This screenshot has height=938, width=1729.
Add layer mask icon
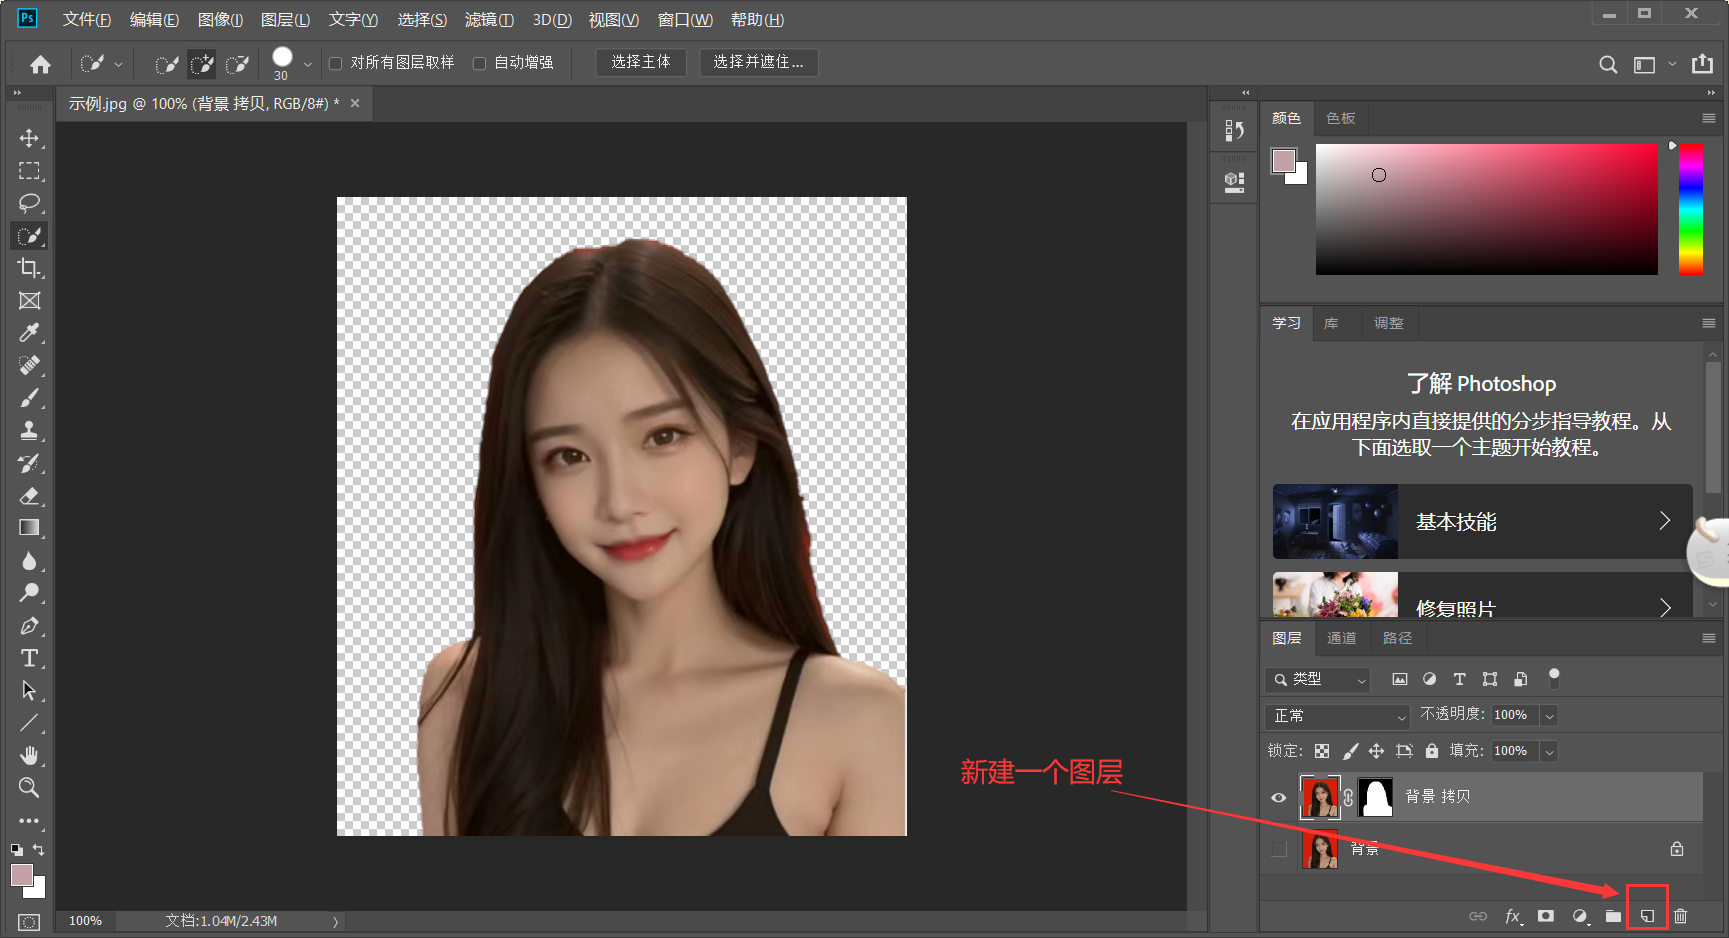tap(1546, 916)
